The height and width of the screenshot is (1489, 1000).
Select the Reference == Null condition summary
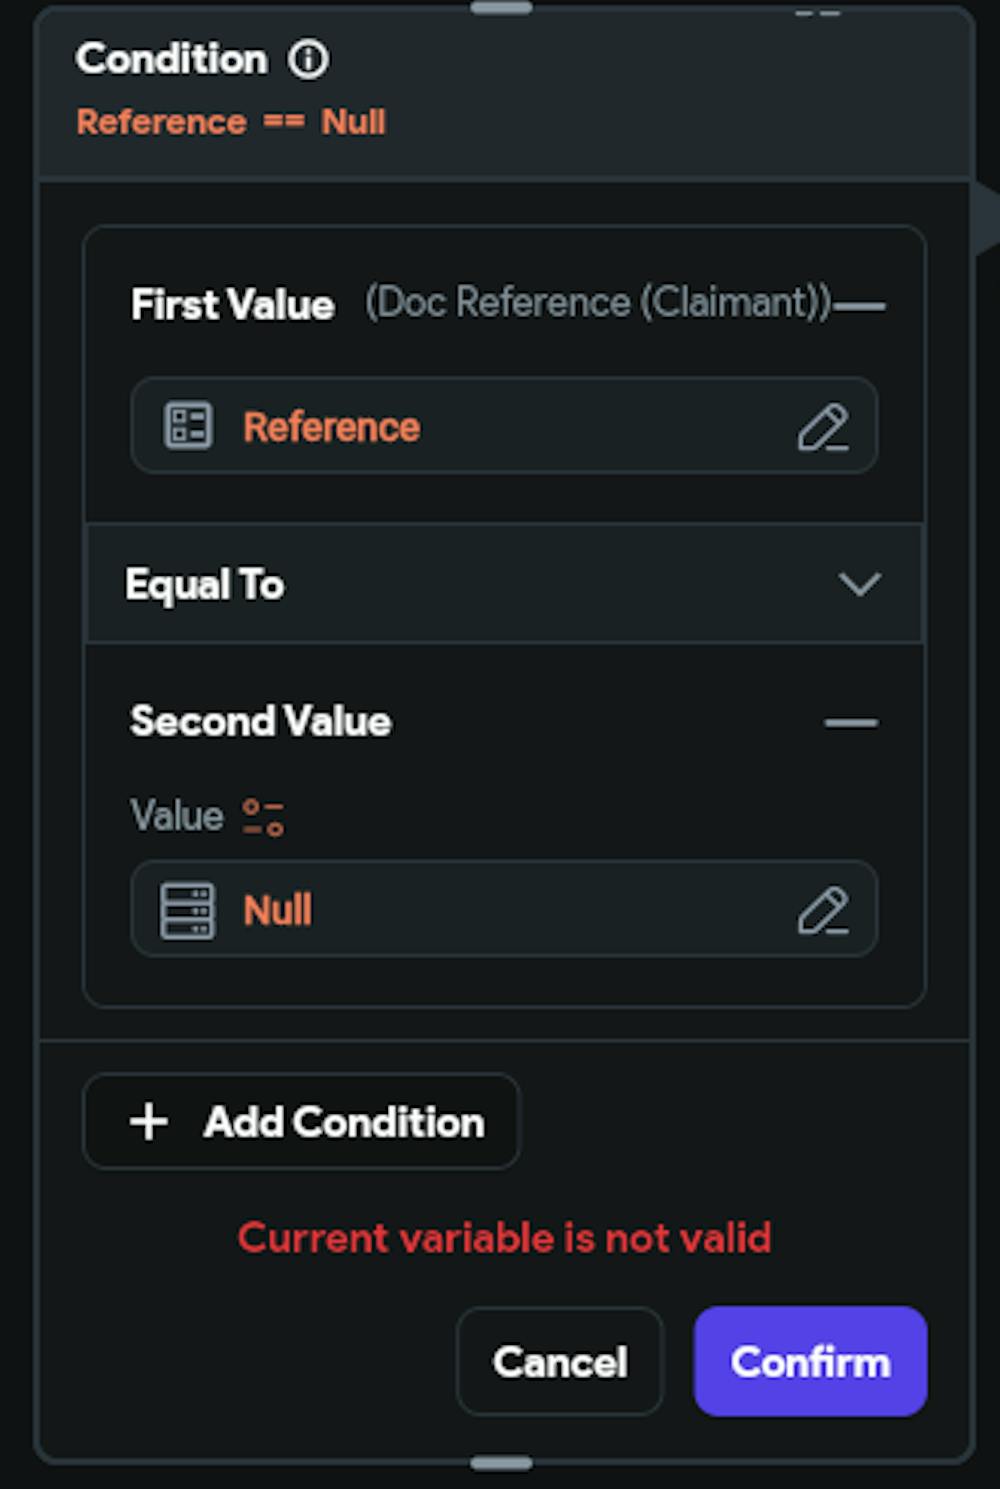pos(231,121)
